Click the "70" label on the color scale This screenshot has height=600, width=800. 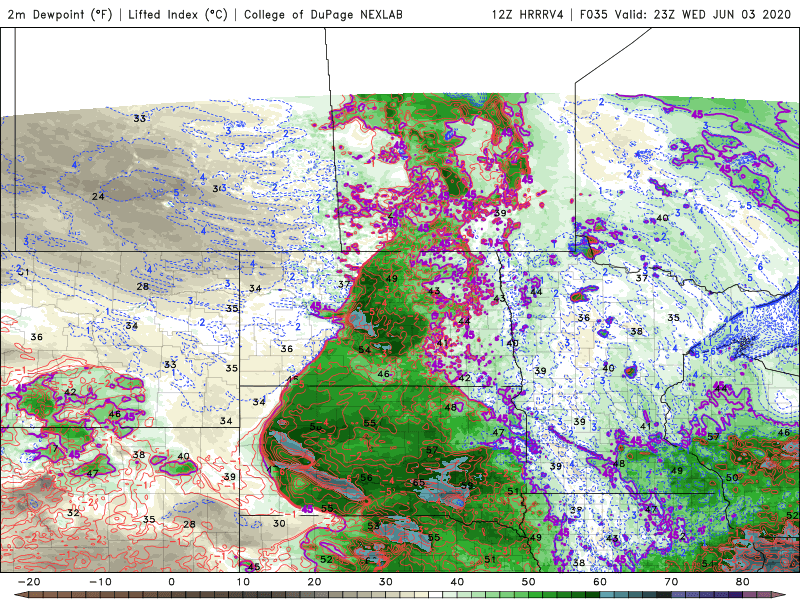(x=671, y=582)
